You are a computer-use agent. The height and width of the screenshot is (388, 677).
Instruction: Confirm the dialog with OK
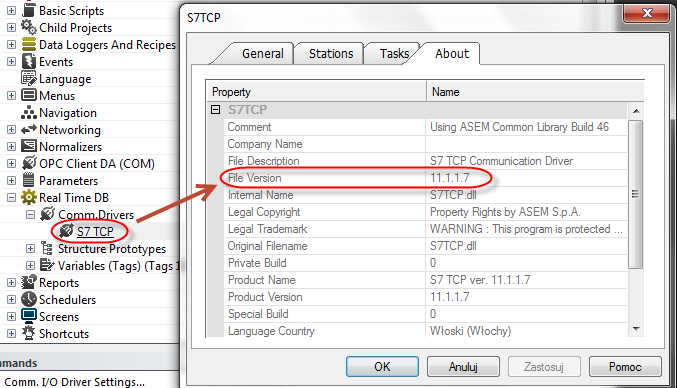pyautogui.click(x=382, y=366)
